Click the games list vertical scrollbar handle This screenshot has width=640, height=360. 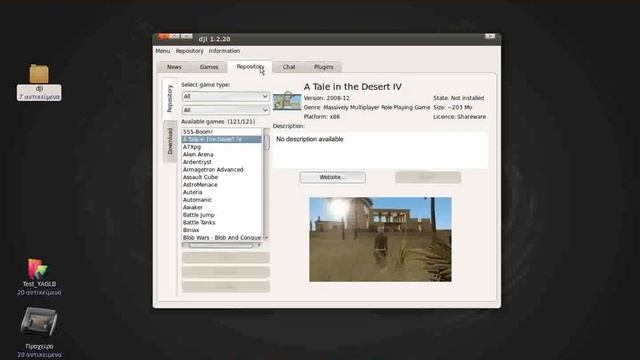267,142
